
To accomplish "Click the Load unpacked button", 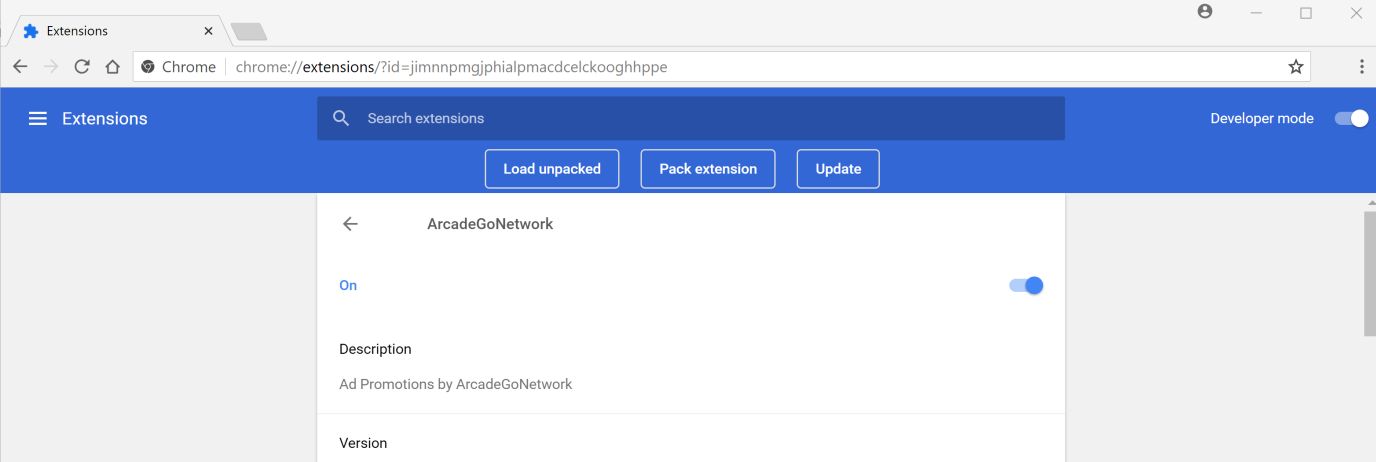I will [552, 169].
